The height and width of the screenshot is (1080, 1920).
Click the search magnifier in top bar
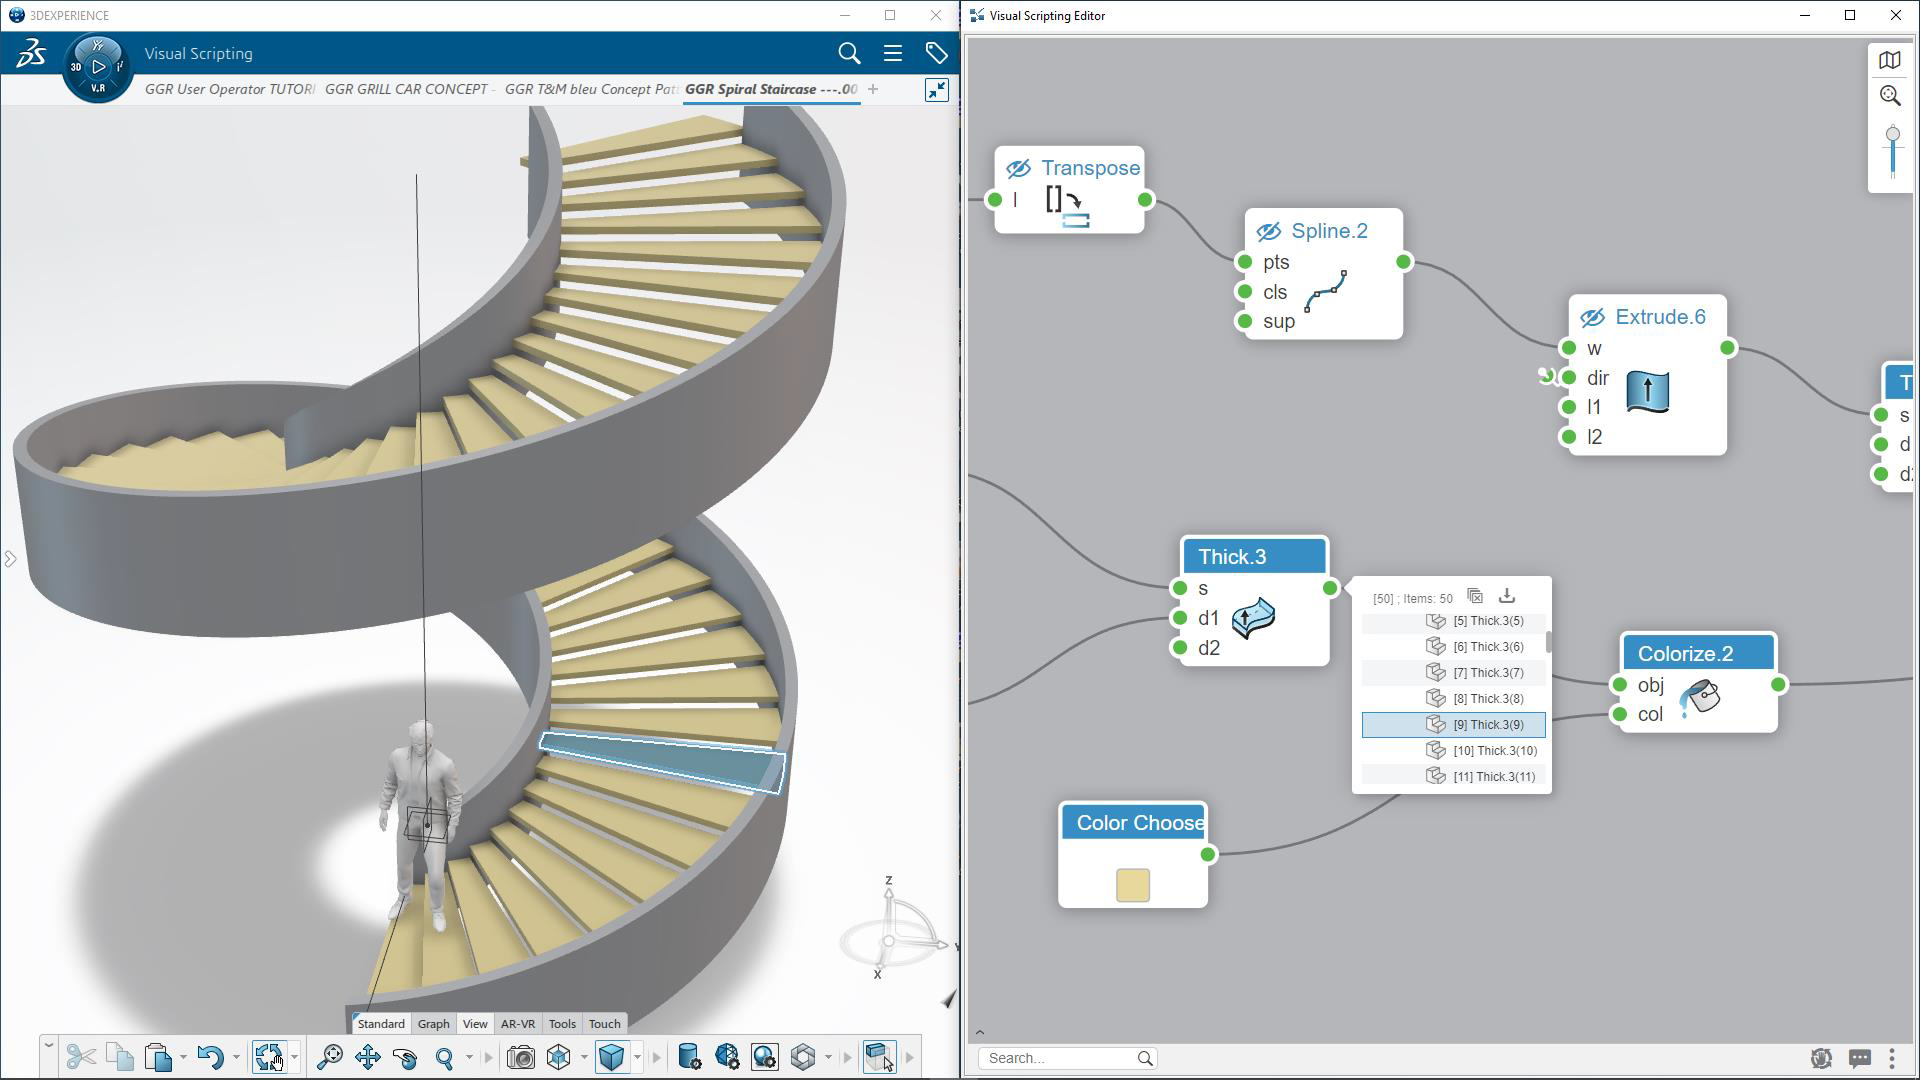tap(849, 53)
